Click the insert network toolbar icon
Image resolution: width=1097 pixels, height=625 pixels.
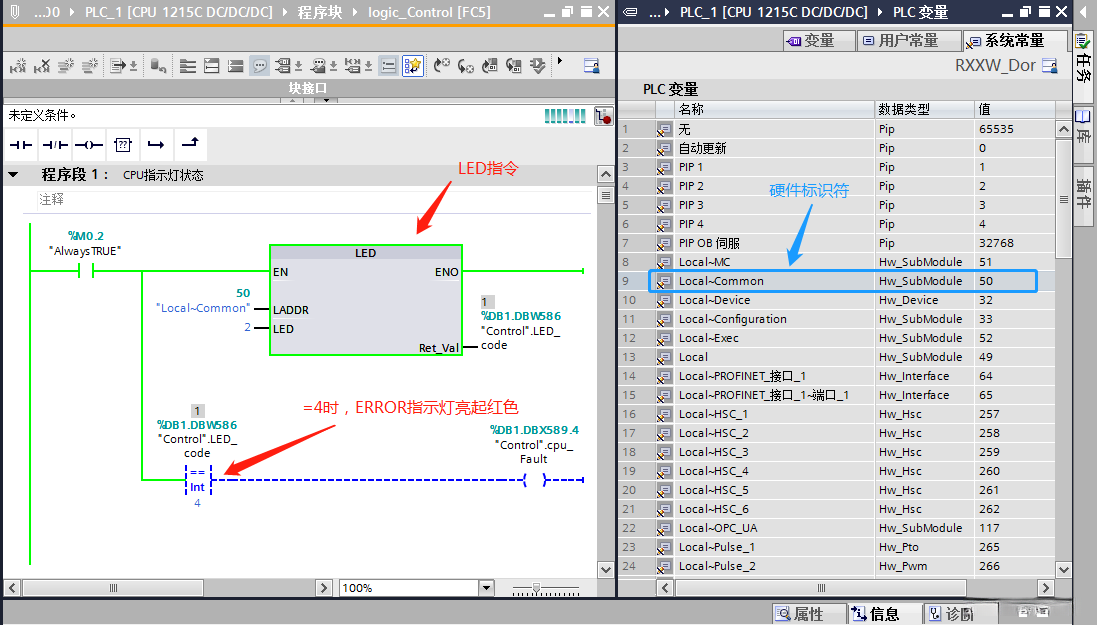pos(18,66)
